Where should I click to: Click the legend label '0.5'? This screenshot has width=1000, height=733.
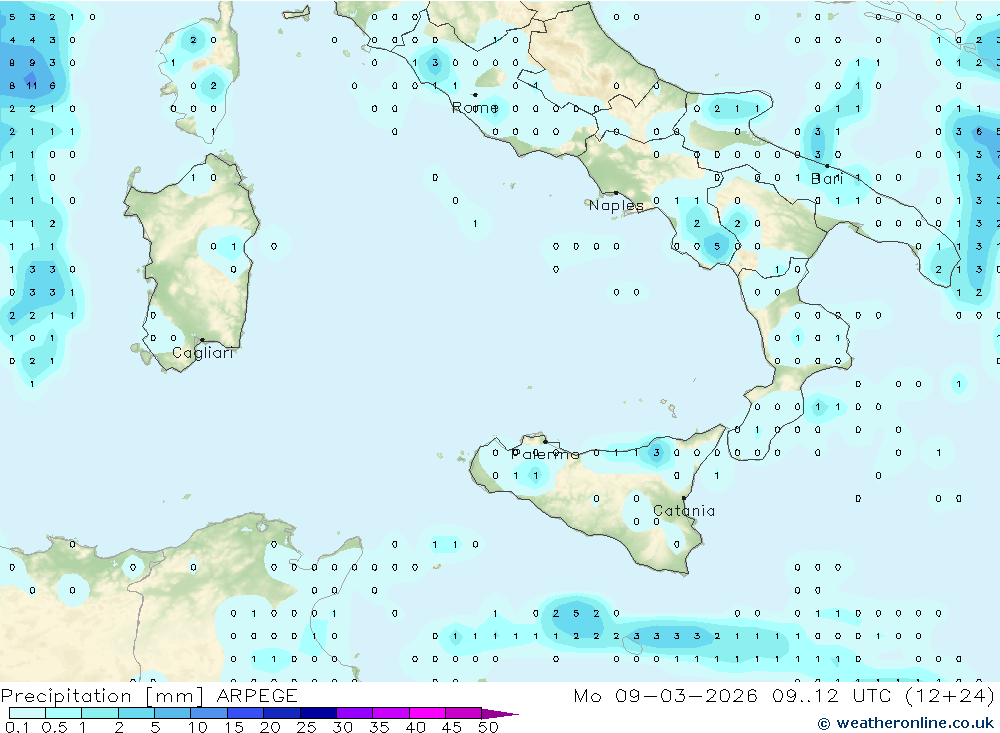[54, 727]
